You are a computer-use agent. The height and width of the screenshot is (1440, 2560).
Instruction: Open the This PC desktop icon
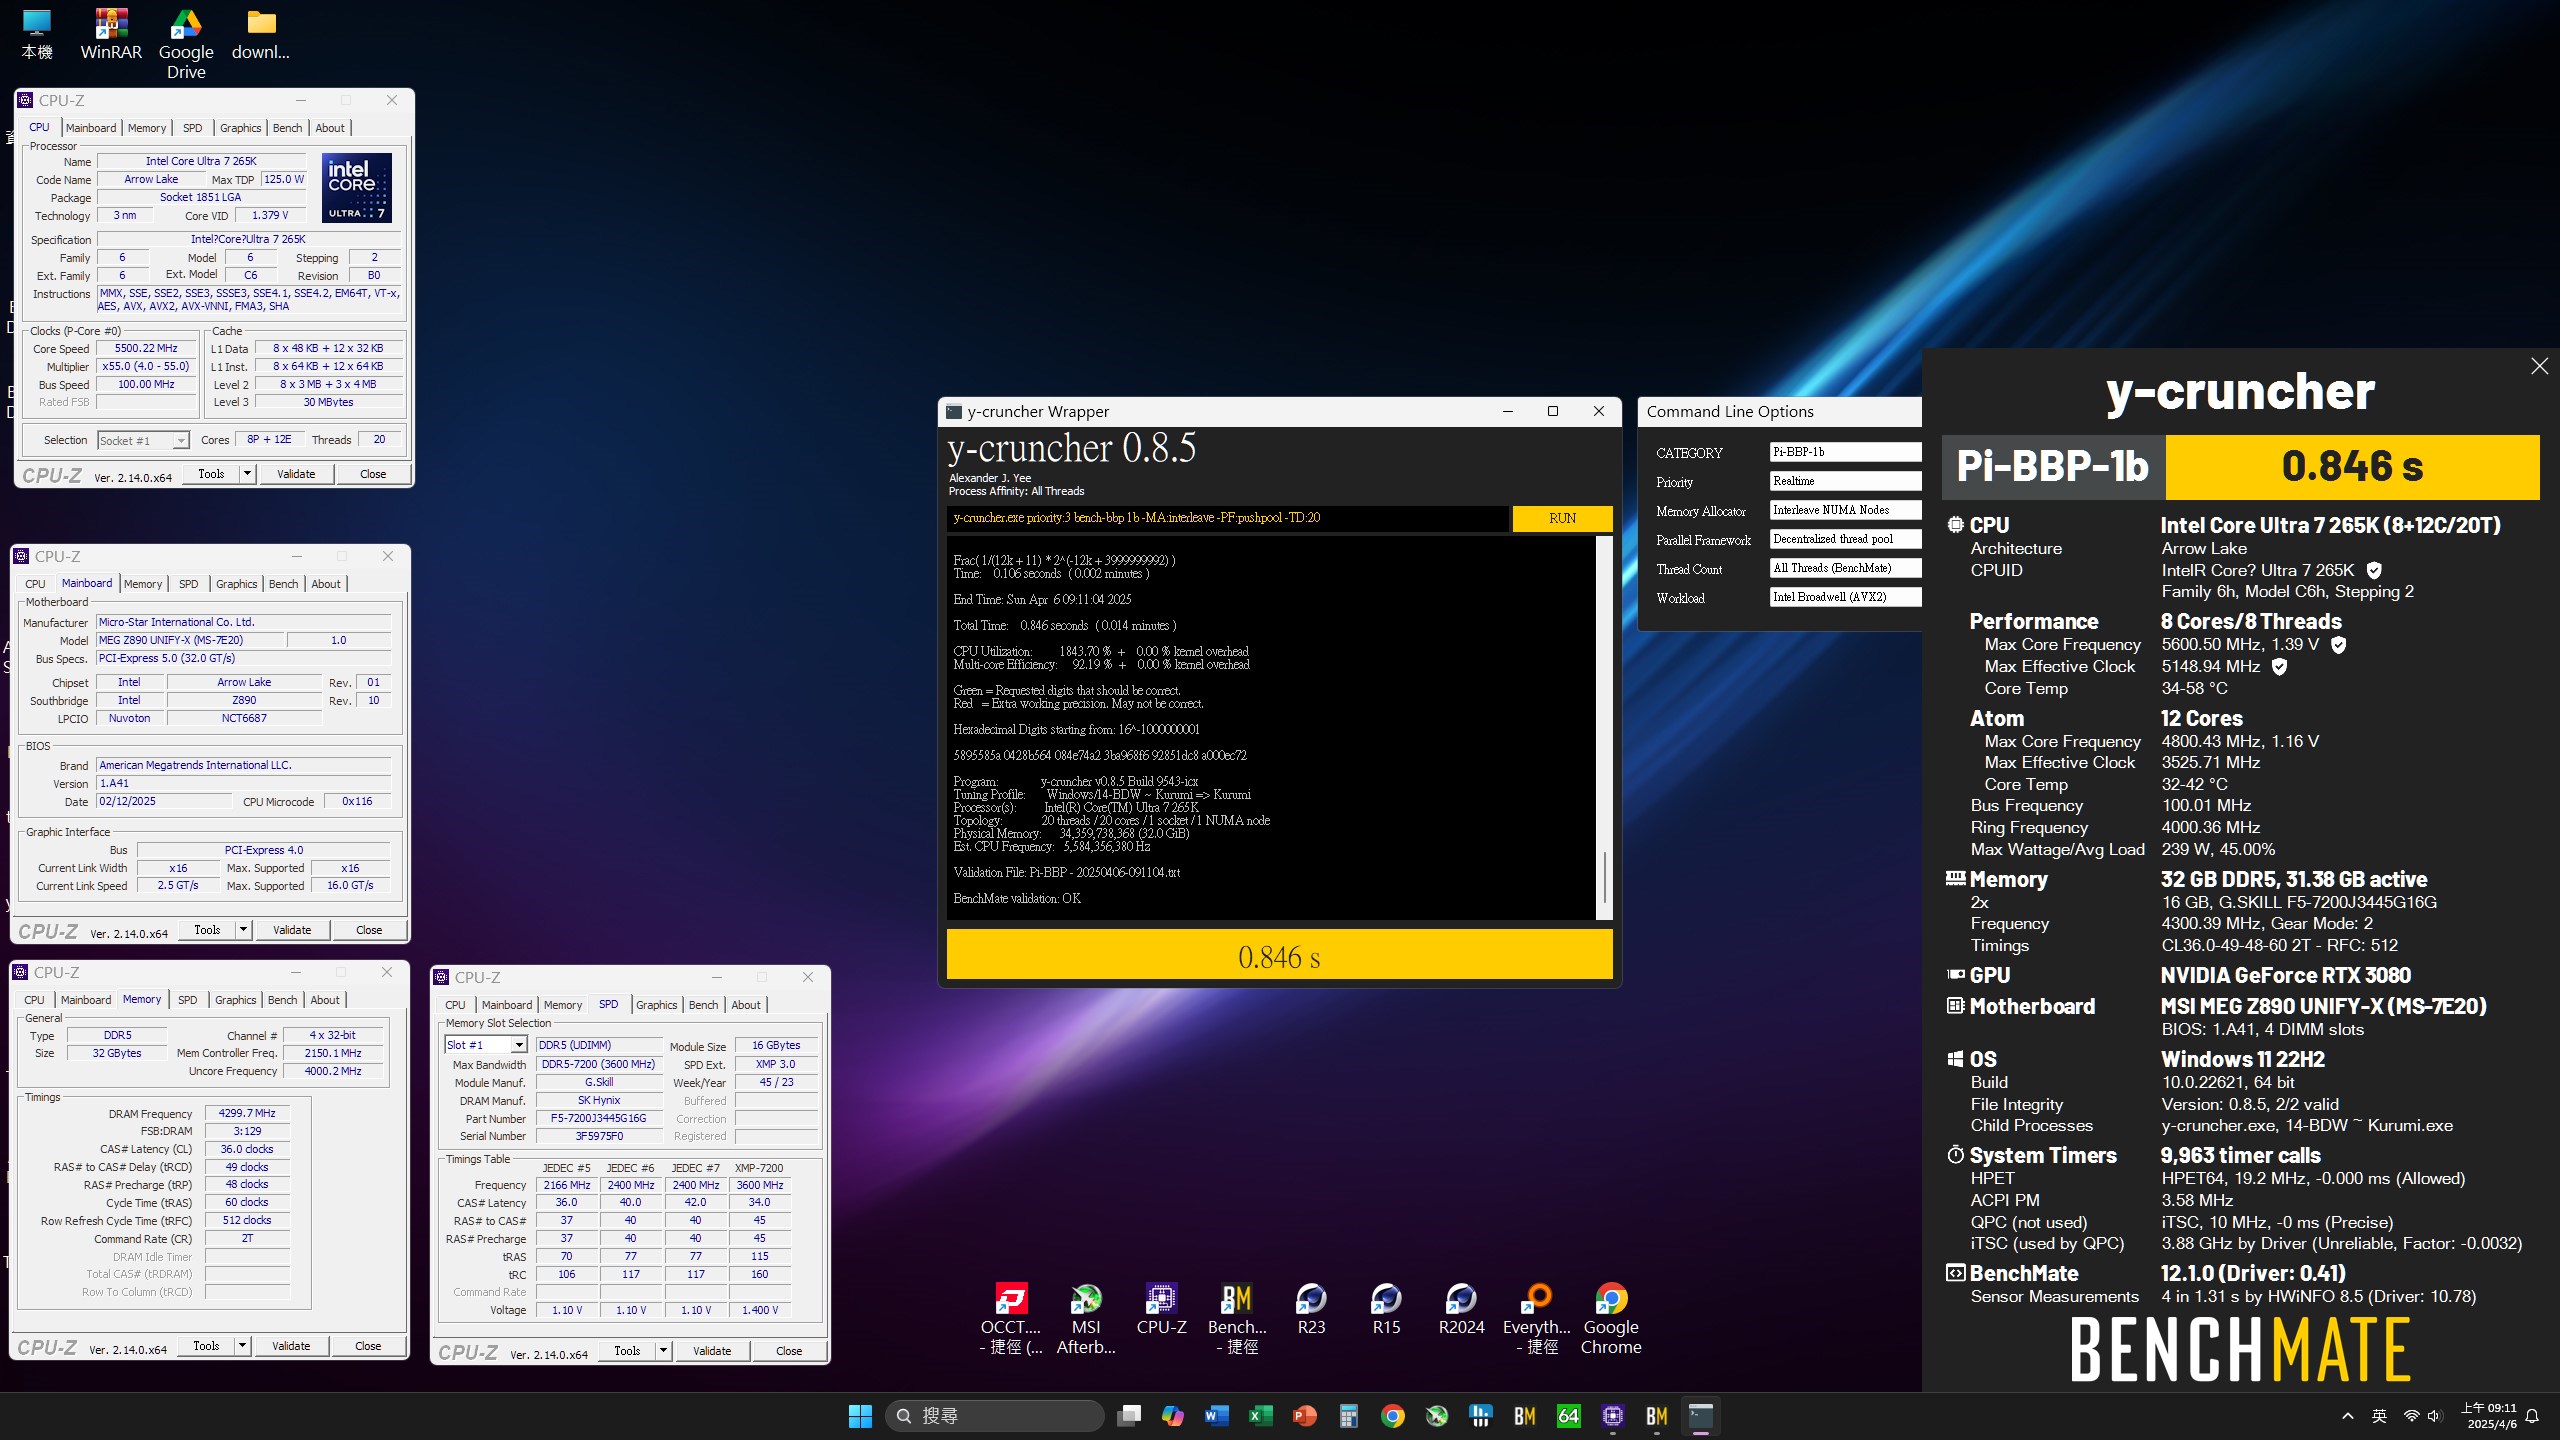pos(37,34)
